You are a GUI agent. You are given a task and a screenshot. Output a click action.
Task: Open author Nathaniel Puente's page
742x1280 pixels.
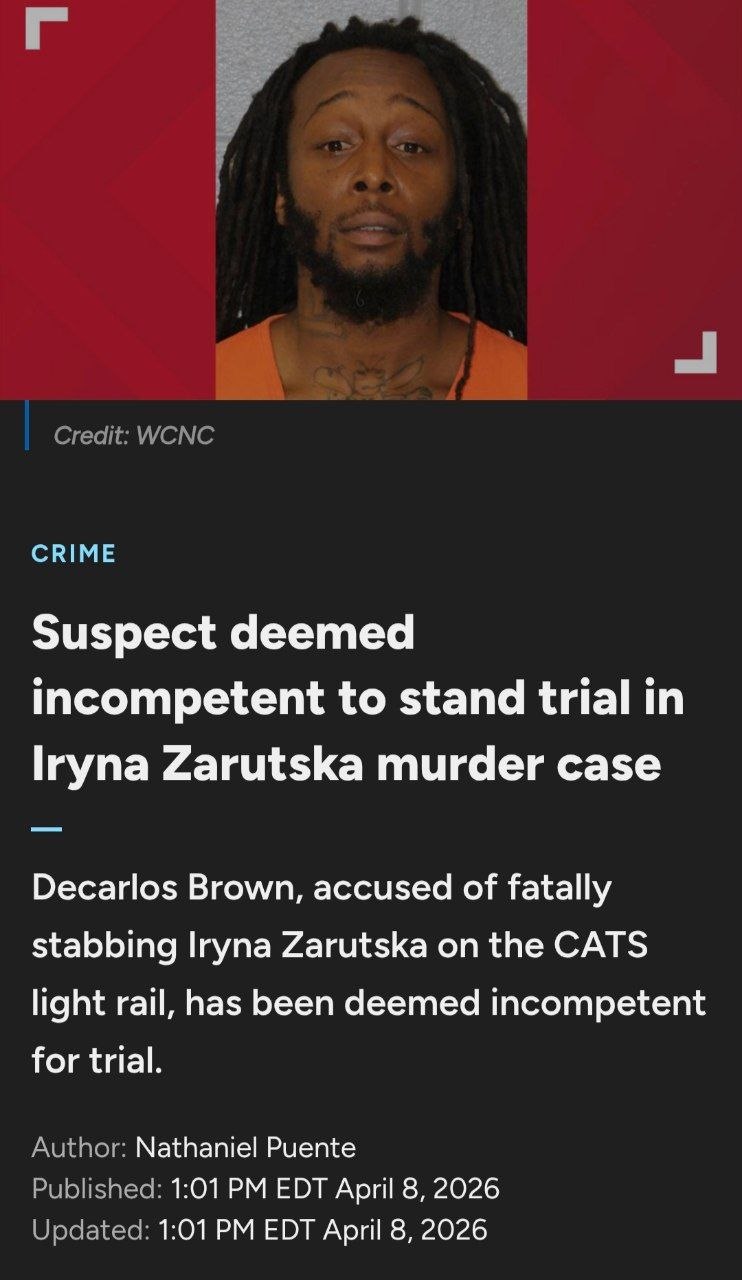[245, 1147]
